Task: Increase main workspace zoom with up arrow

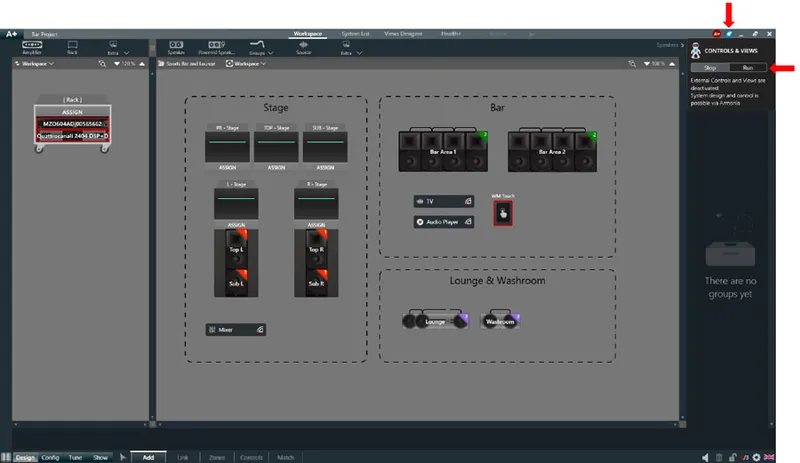Action: (672, 64)
